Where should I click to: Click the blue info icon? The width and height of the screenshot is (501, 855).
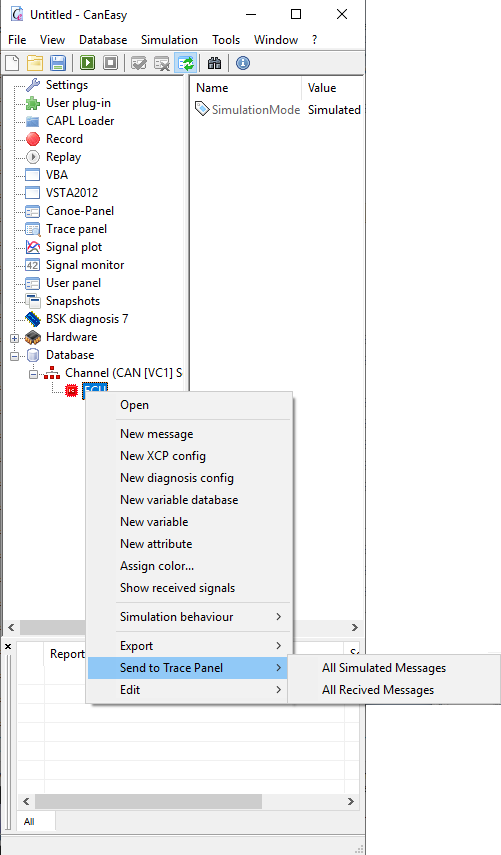click(243, 63)
